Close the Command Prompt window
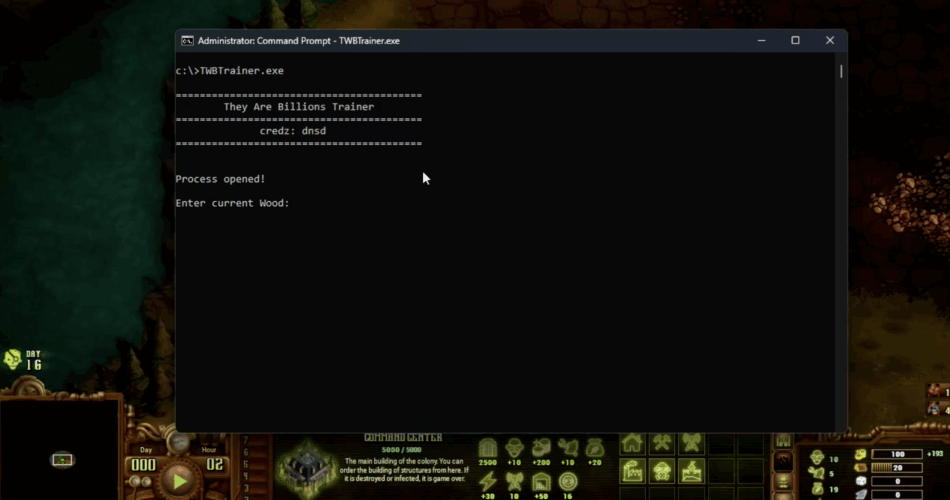 (830, 41)
